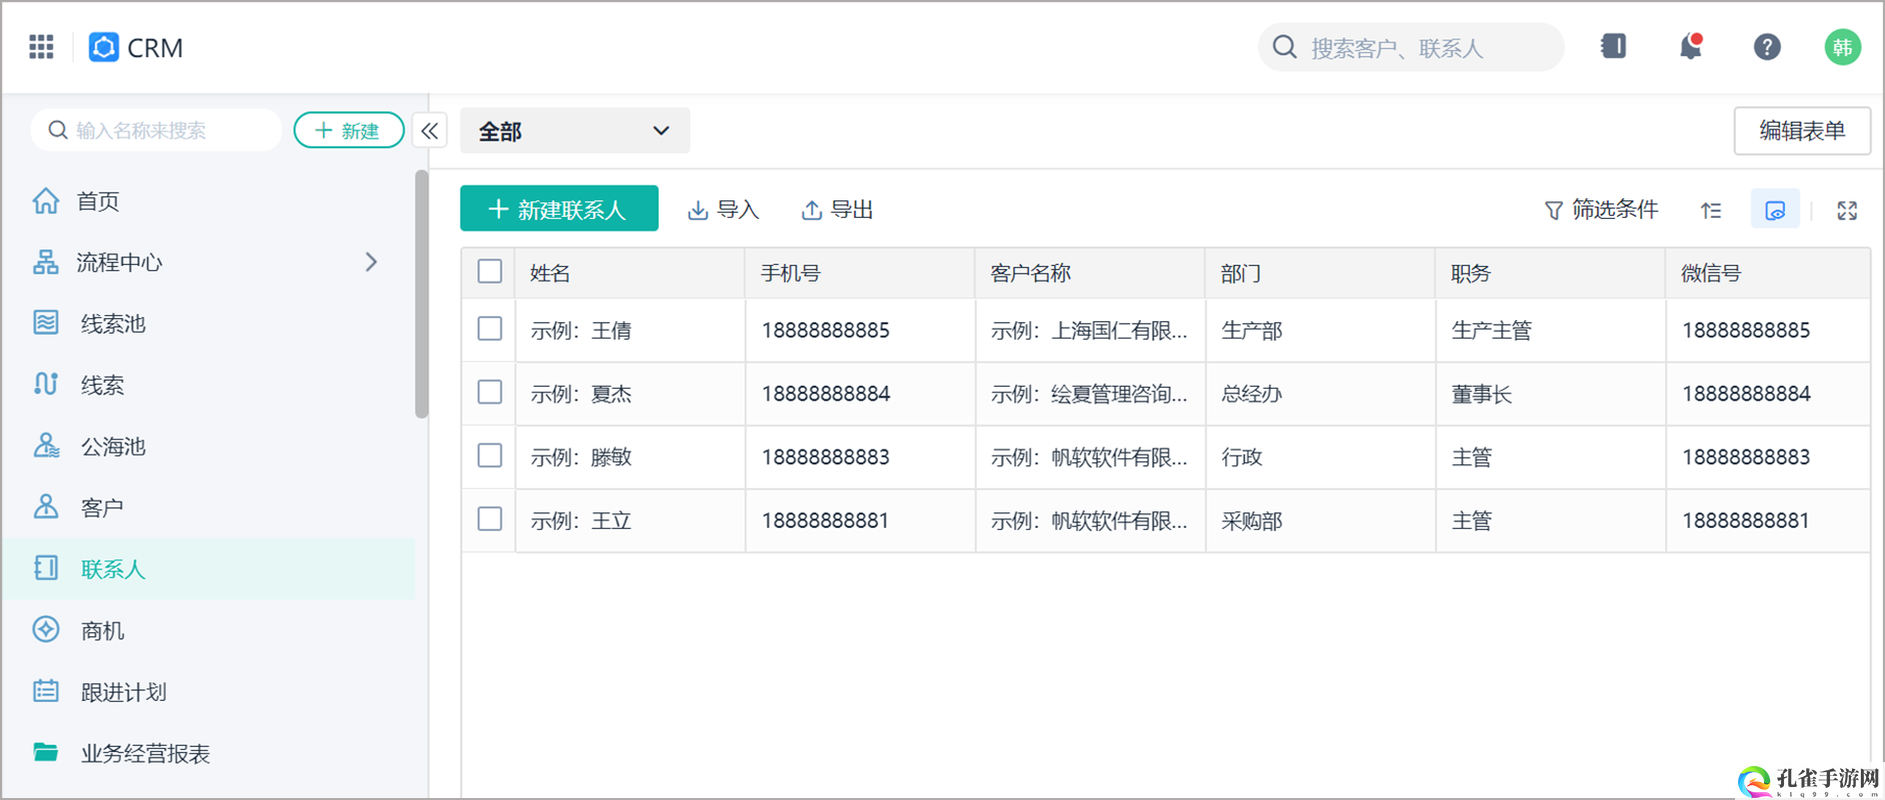Collapse the sidebar with double-chevron button
Screen dimensions: 1885x800
point(430,131)
